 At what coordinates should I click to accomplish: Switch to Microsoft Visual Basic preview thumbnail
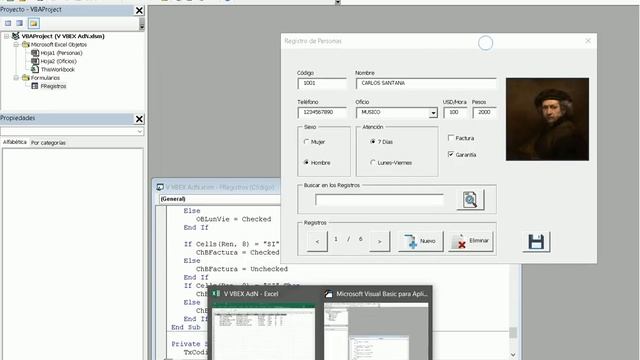tap(376, 323)
